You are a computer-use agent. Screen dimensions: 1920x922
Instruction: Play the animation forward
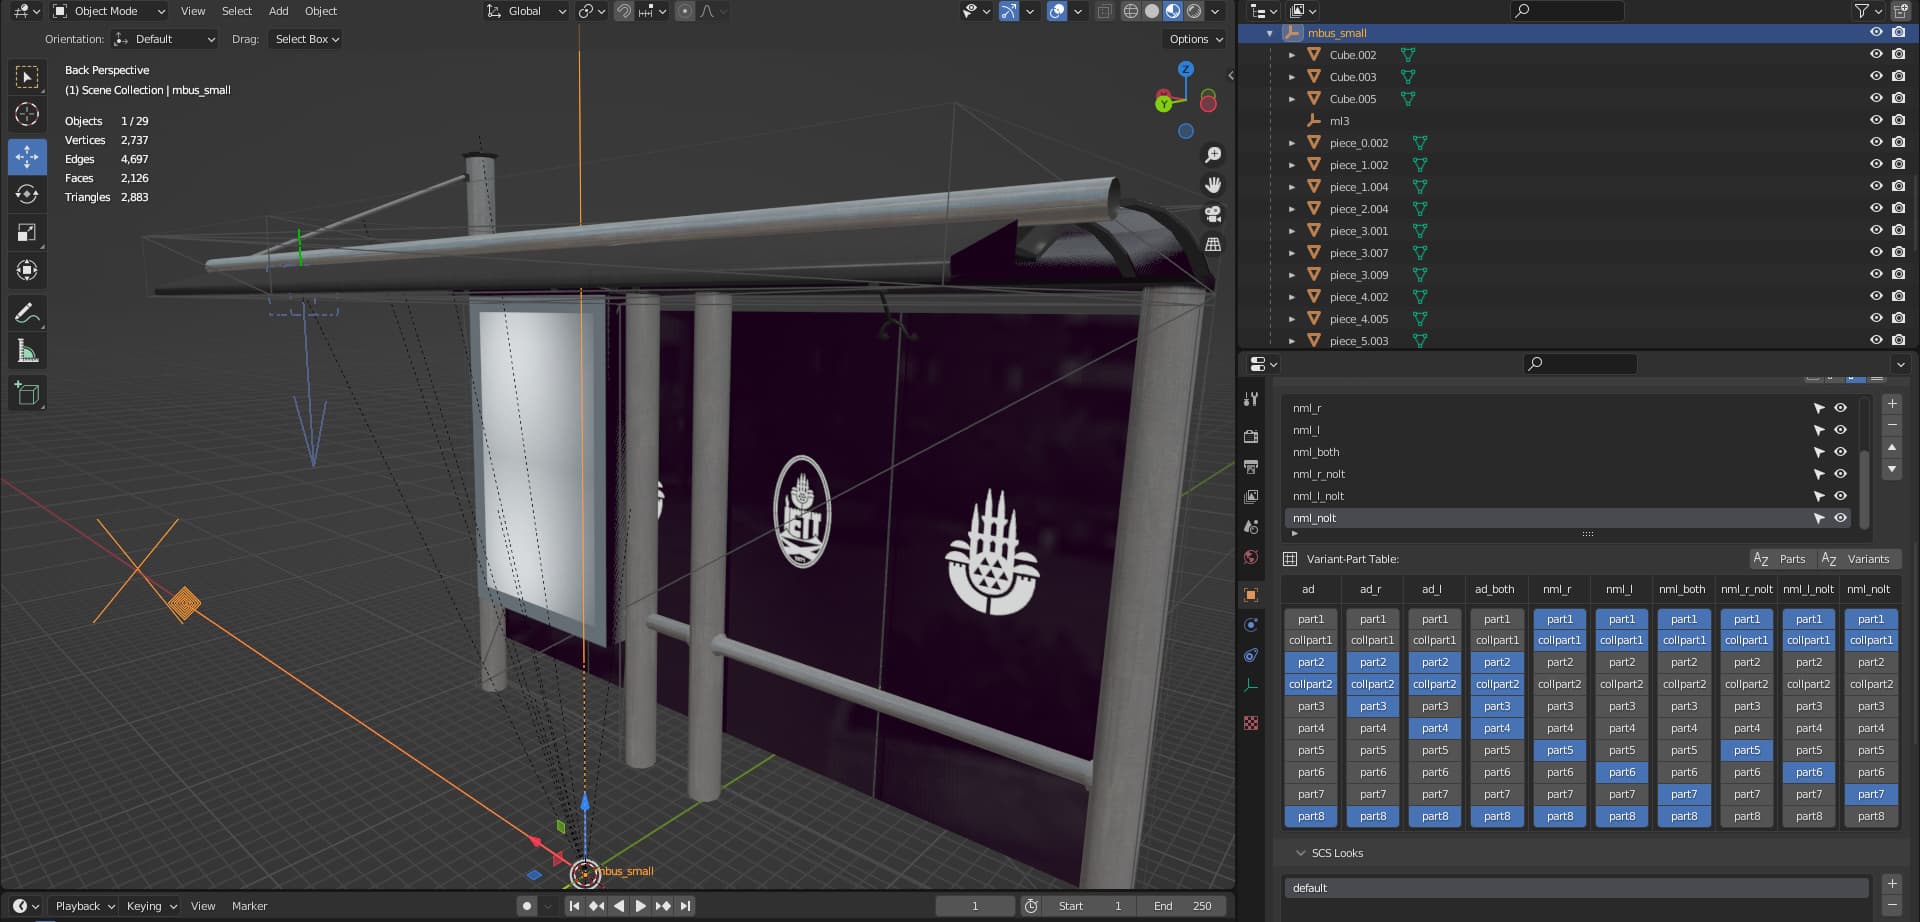pos(641,906)
